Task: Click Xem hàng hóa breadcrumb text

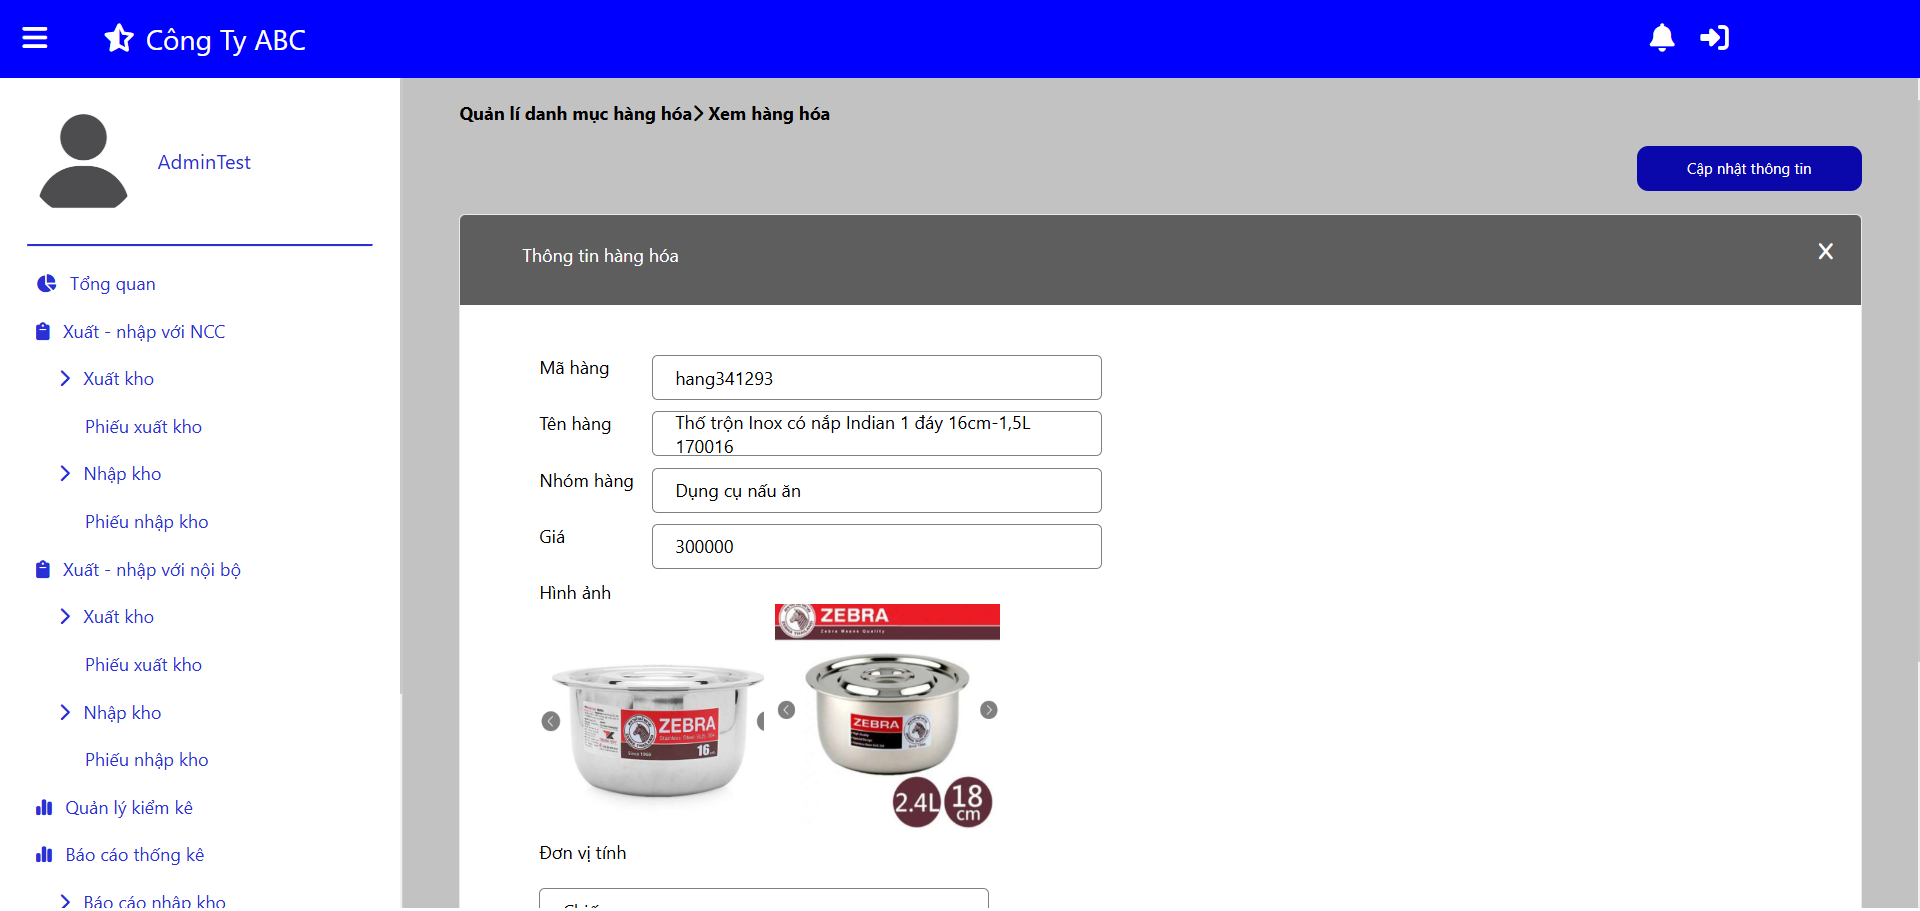Action: pyautogui.click(x=769, y=114)
